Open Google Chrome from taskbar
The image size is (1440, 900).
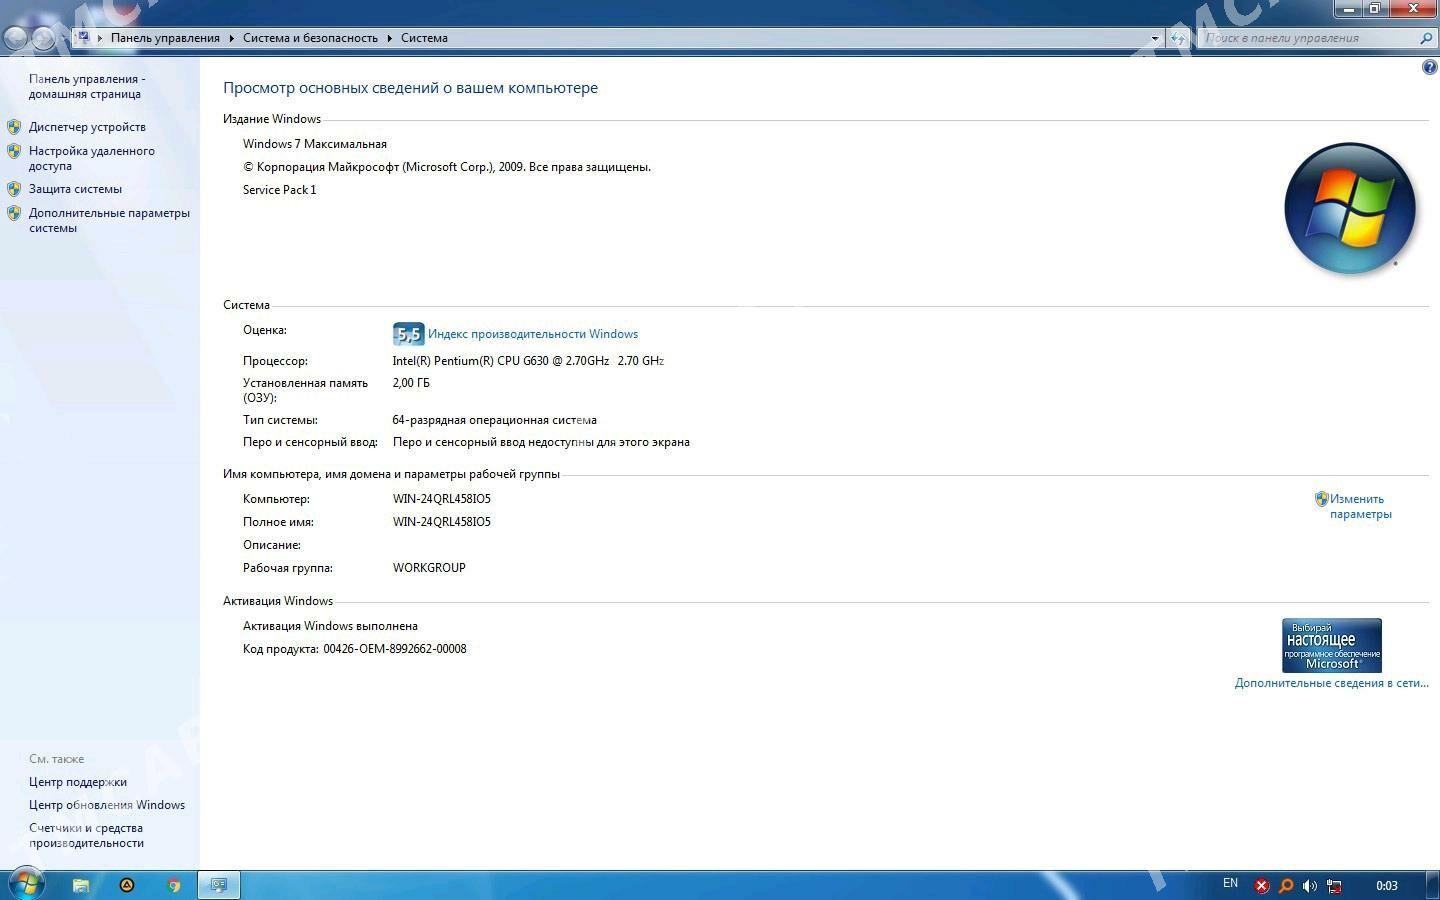tap(174, 885)
